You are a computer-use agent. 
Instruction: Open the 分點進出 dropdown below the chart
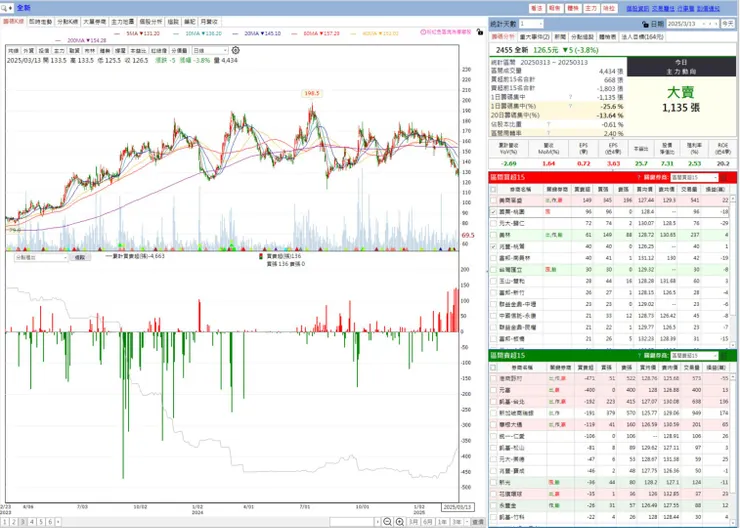click(41, 258)
